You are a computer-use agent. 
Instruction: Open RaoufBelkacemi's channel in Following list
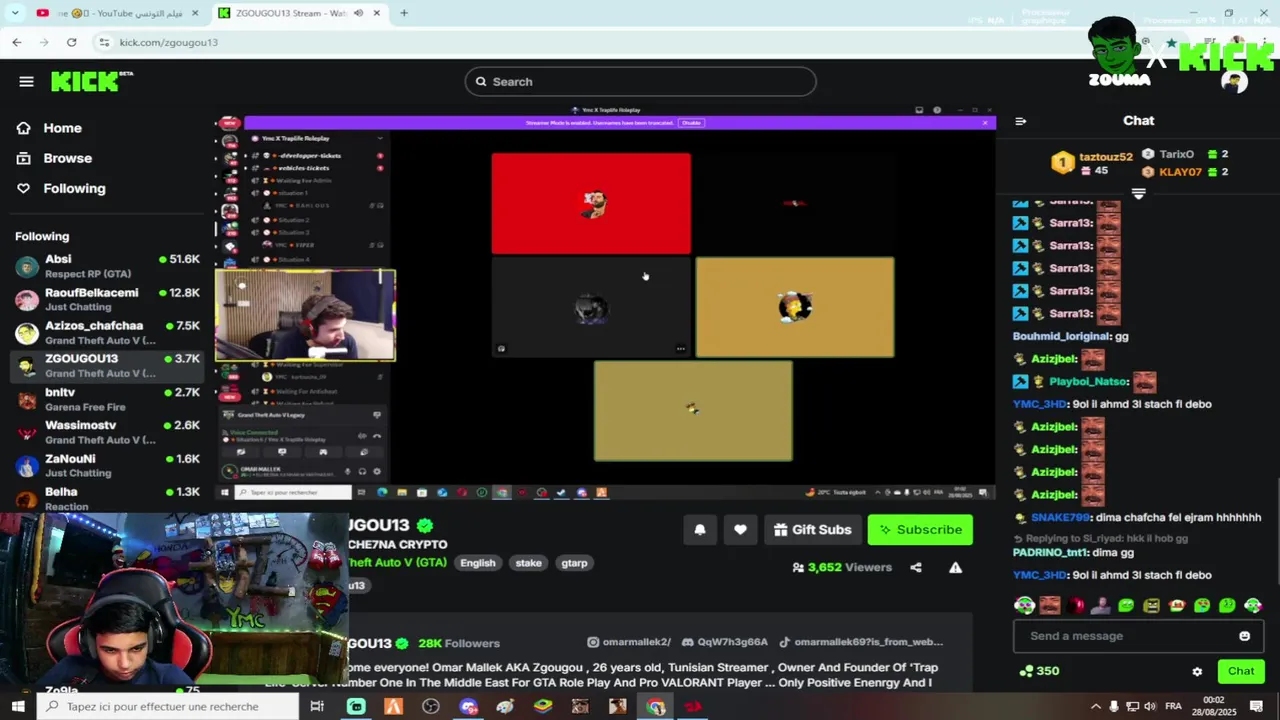[107, 300]
